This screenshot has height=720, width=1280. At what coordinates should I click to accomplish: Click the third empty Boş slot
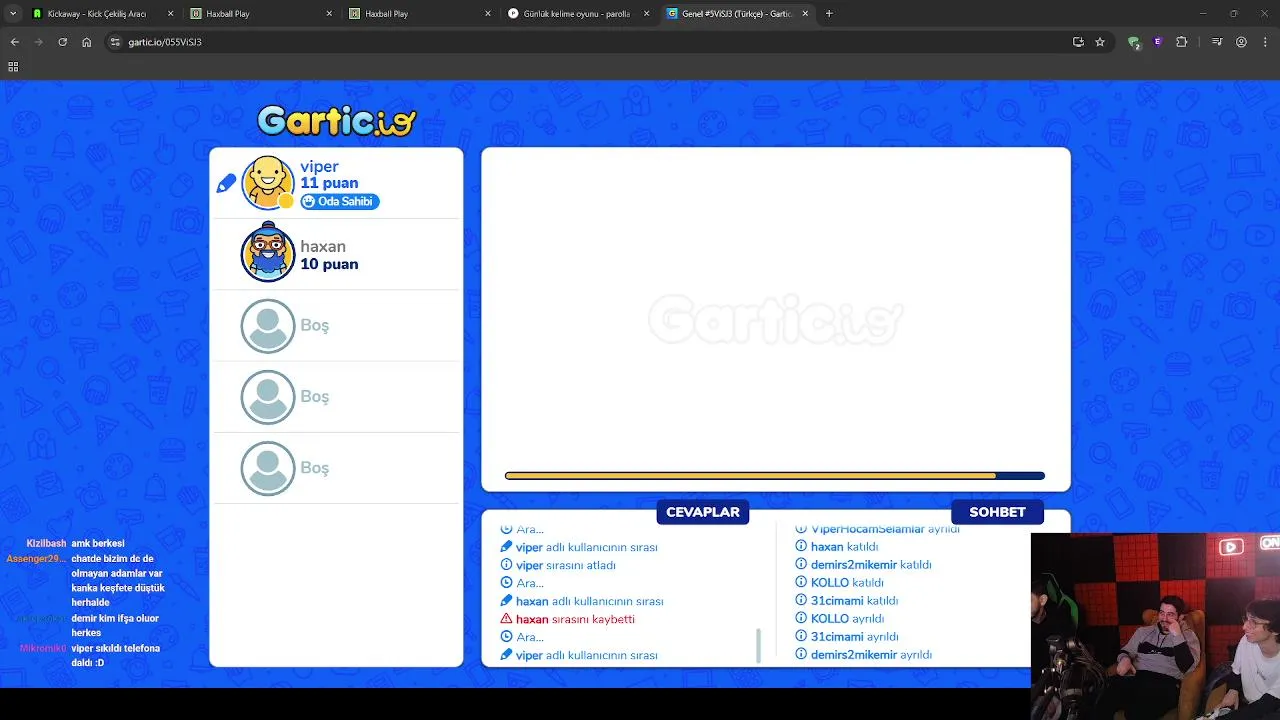pyautogui.click(x=336, y=468)
